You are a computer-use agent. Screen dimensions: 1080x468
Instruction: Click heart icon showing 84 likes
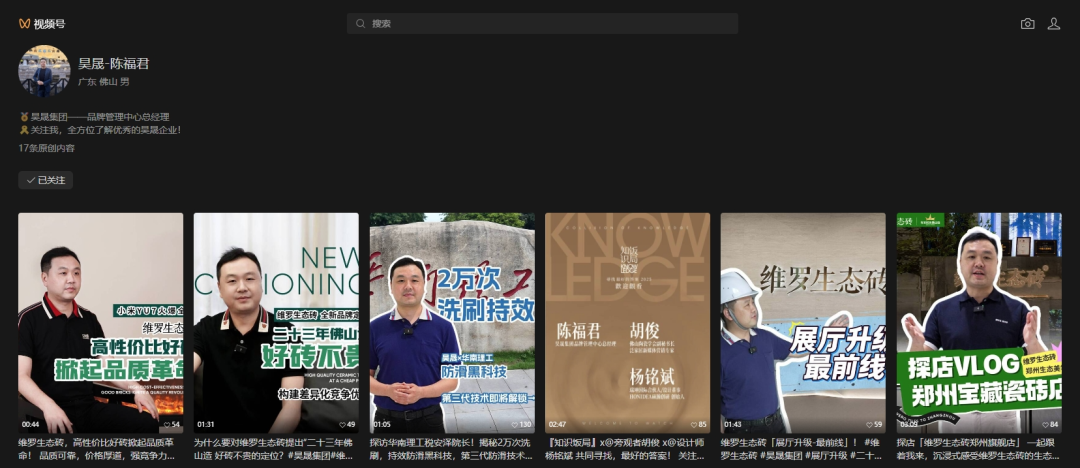coord(1044,425)
